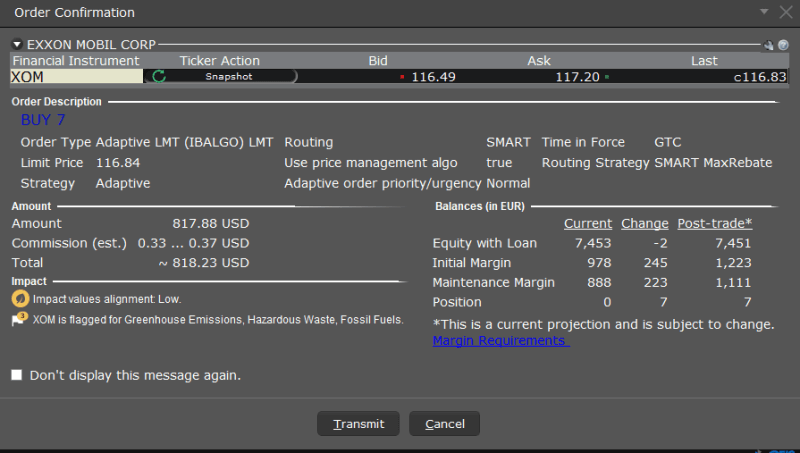This screenshot has width=800, height=453.
Task: Open the help question-mark icon
Action: 783,45
